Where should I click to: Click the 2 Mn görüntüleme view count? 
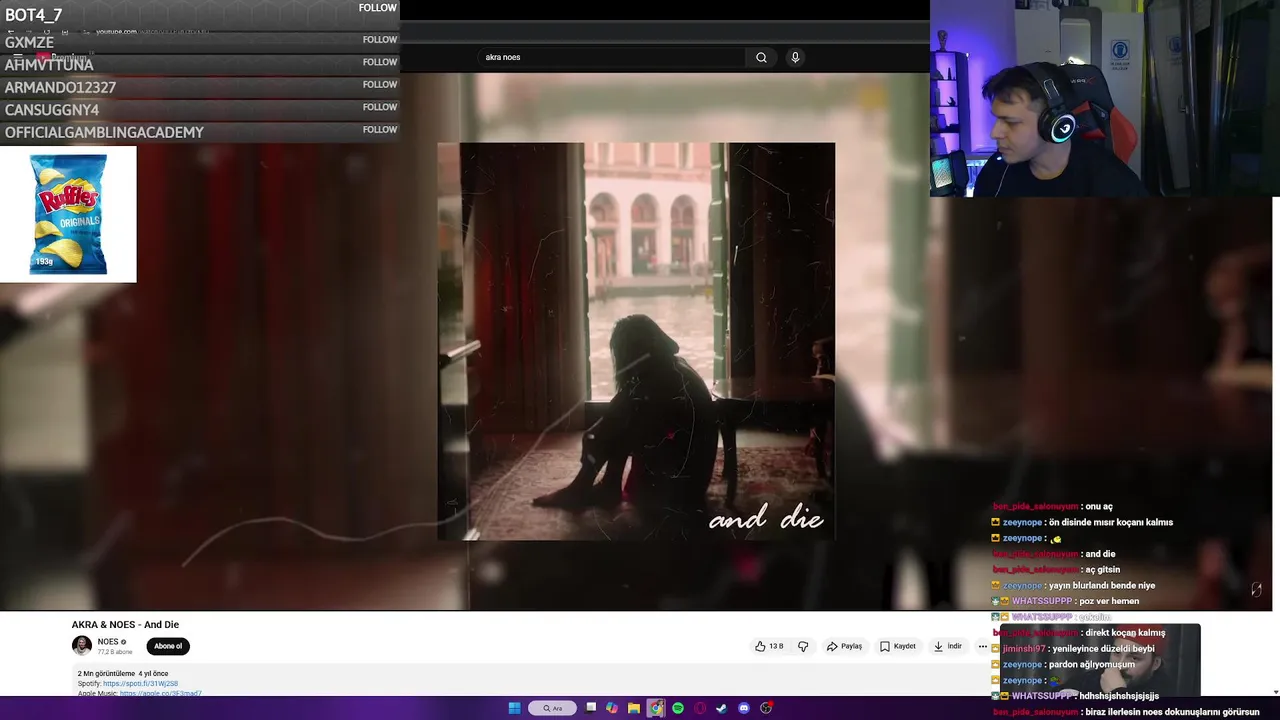(106, 674)
